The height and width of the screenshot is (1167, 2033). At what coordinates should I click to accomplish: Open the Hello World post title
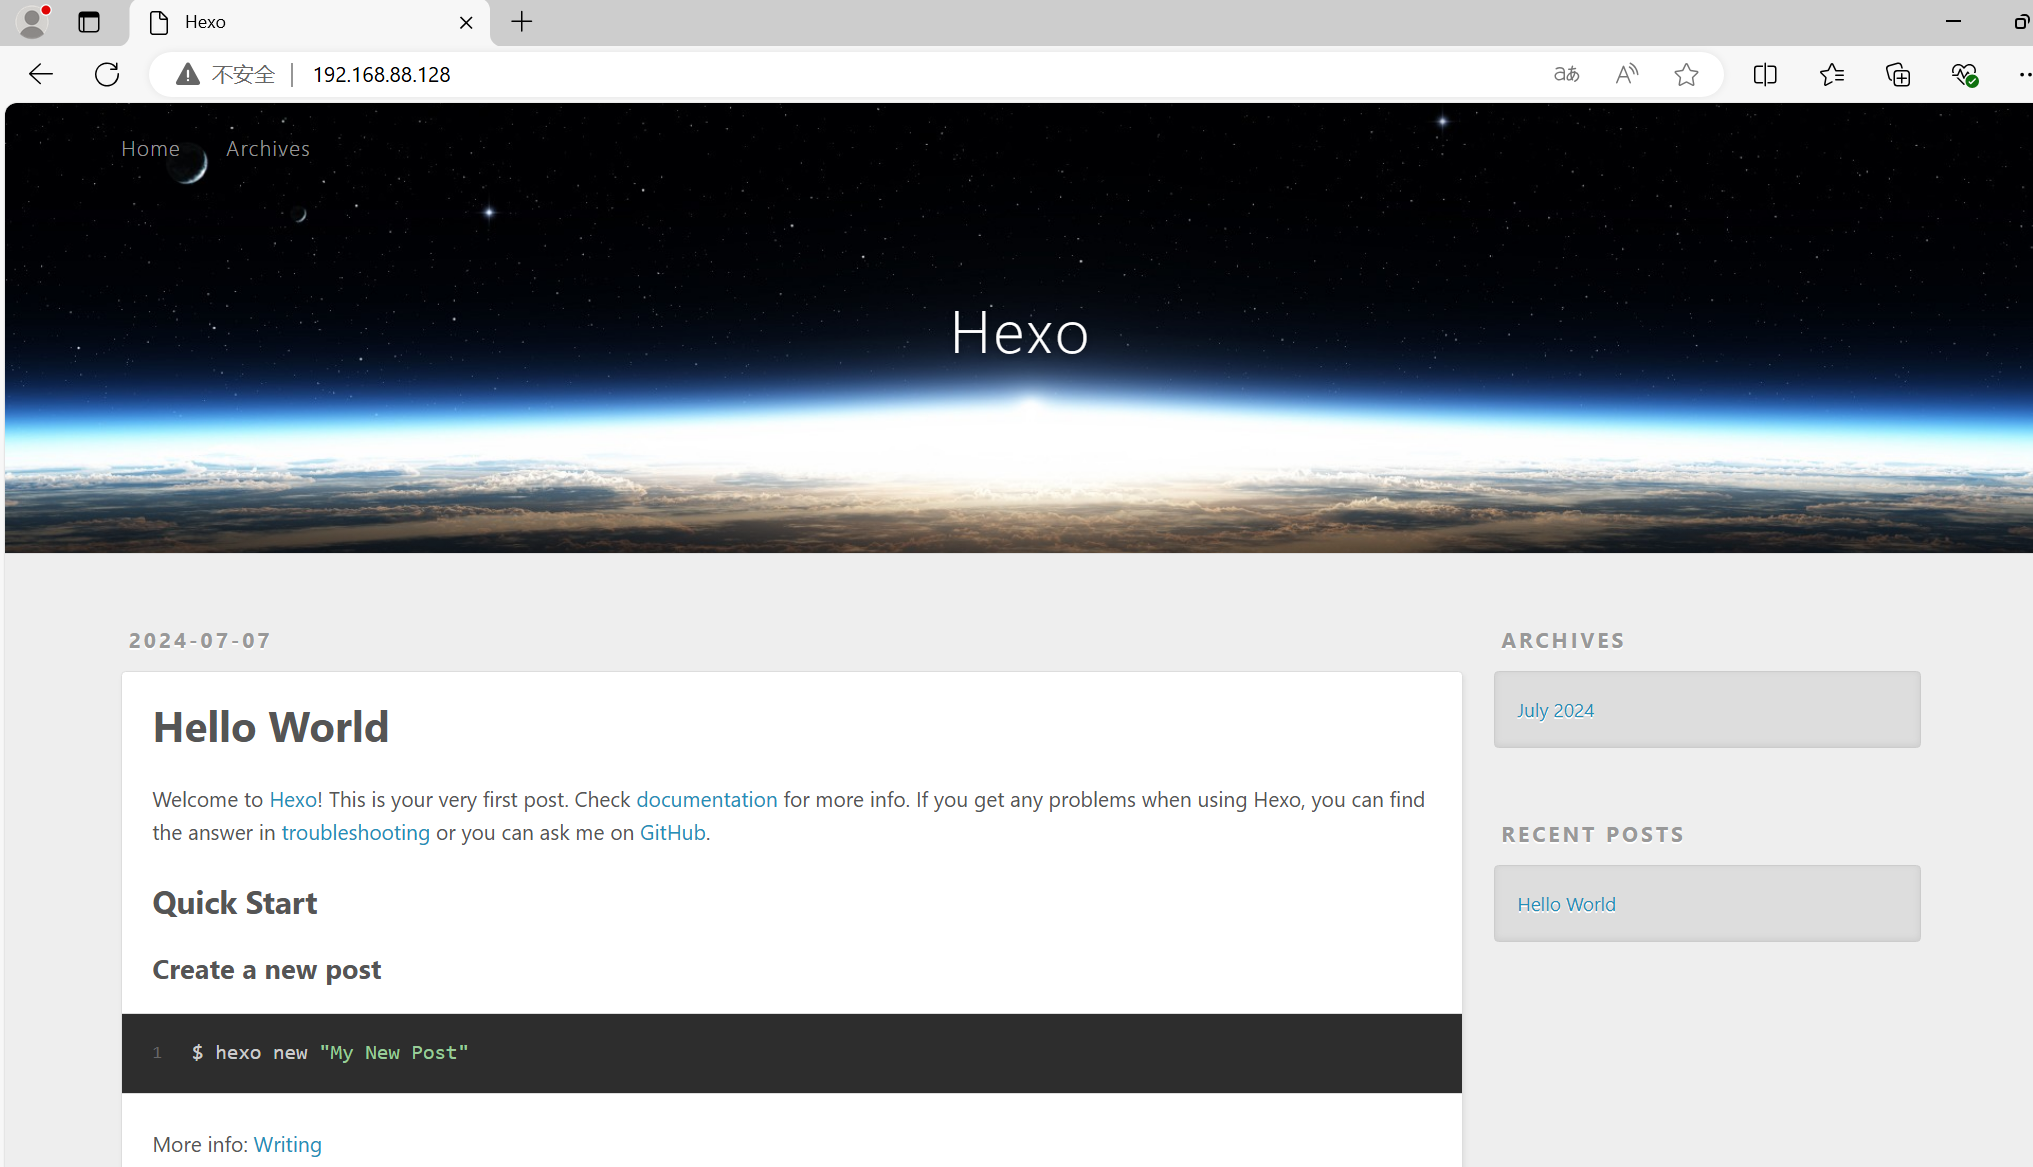(x=270, y=727)
